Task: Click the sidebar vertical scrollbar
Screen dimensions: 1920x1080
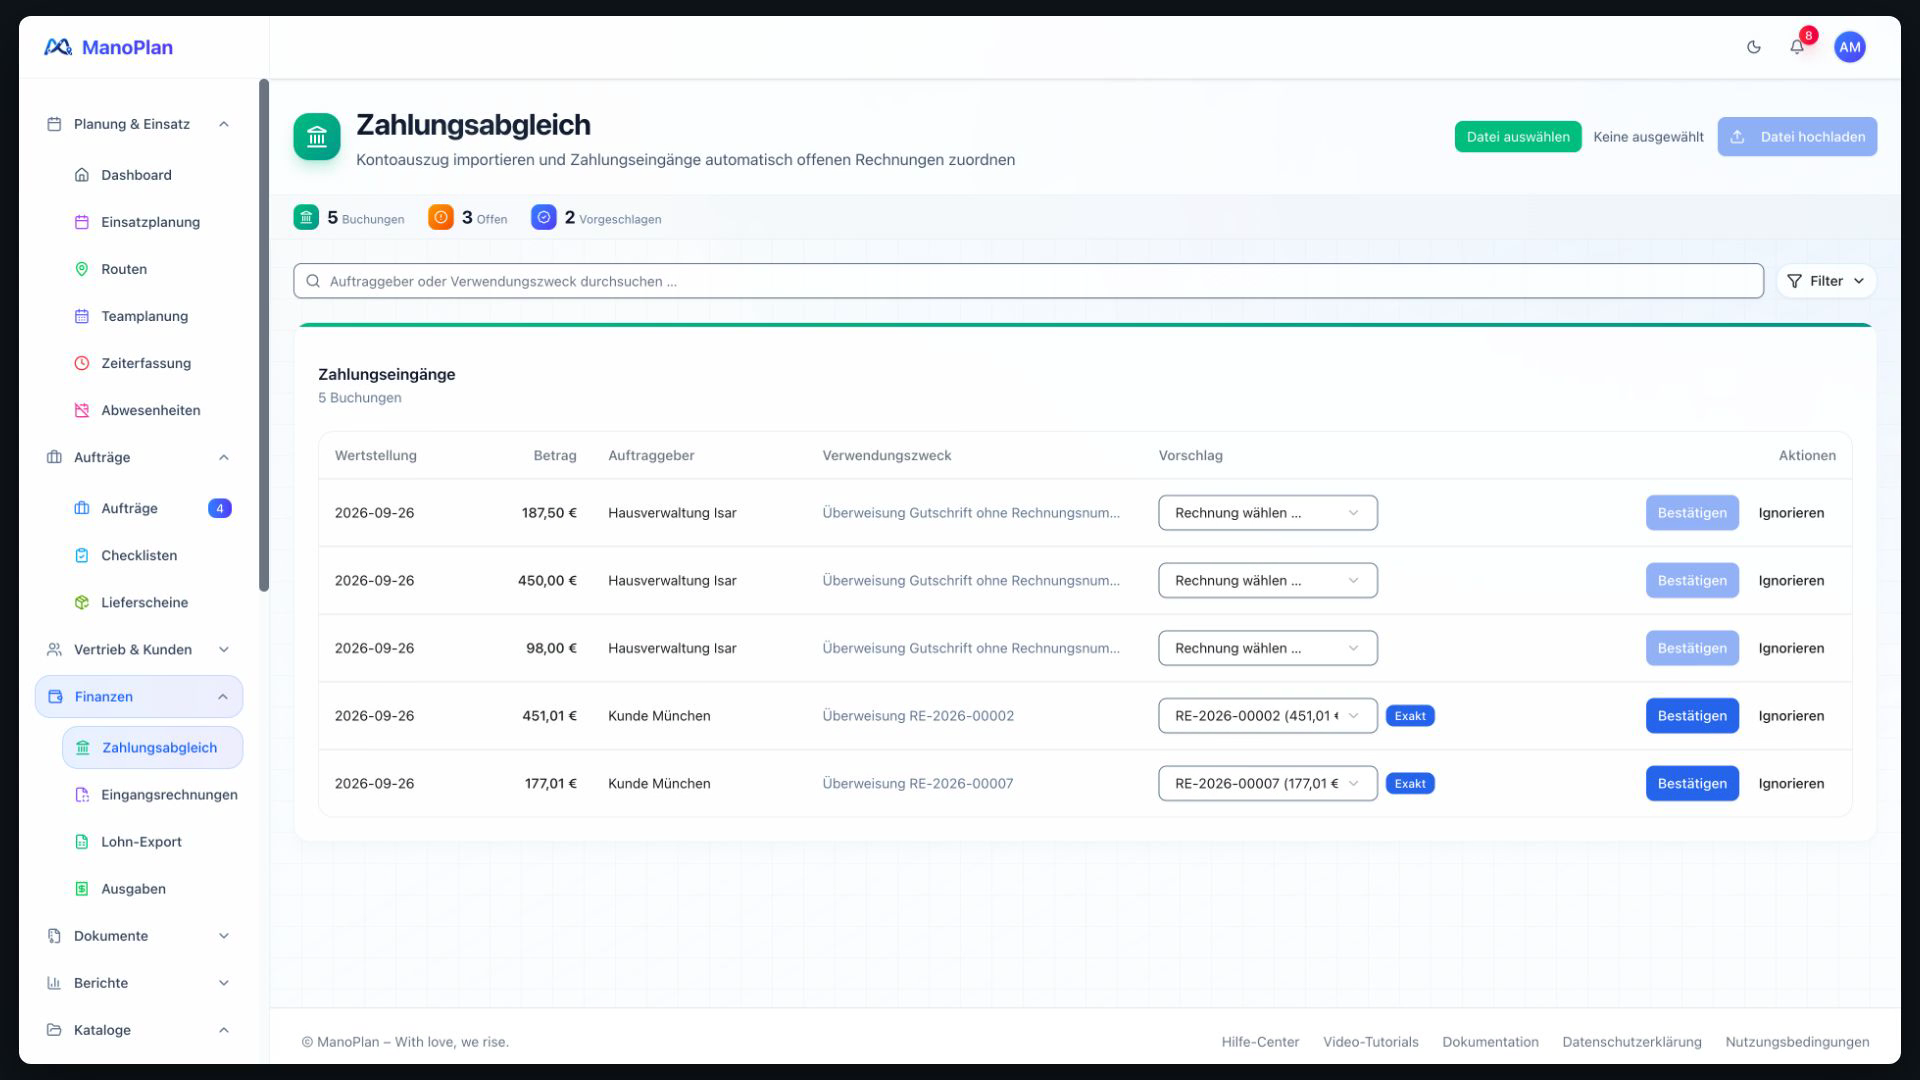Action: tap(264, 335)
